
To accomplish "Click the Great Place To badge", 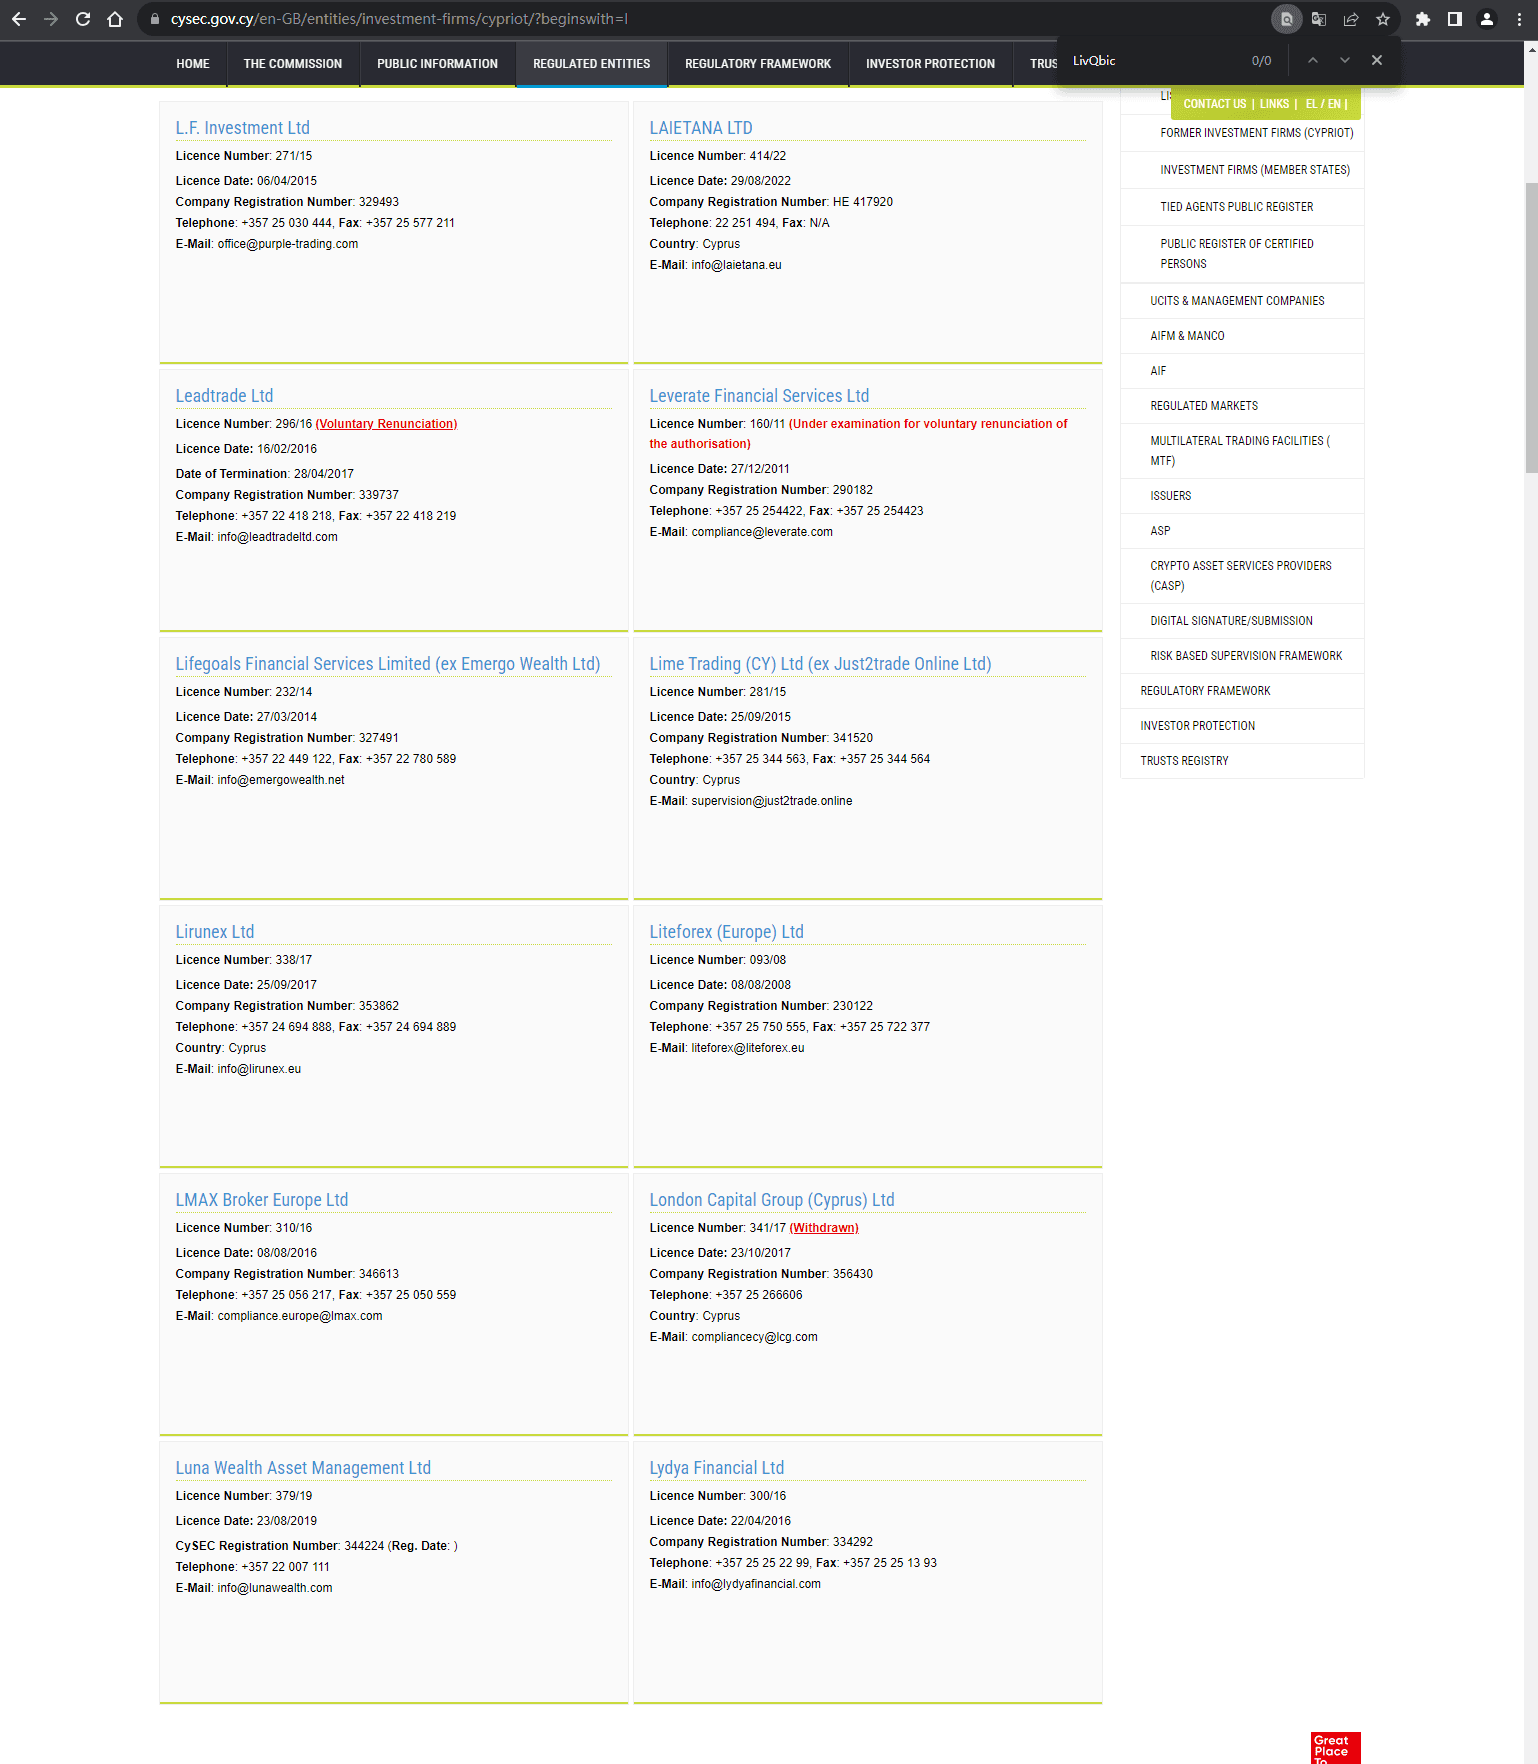I will pos(1336,1748).
